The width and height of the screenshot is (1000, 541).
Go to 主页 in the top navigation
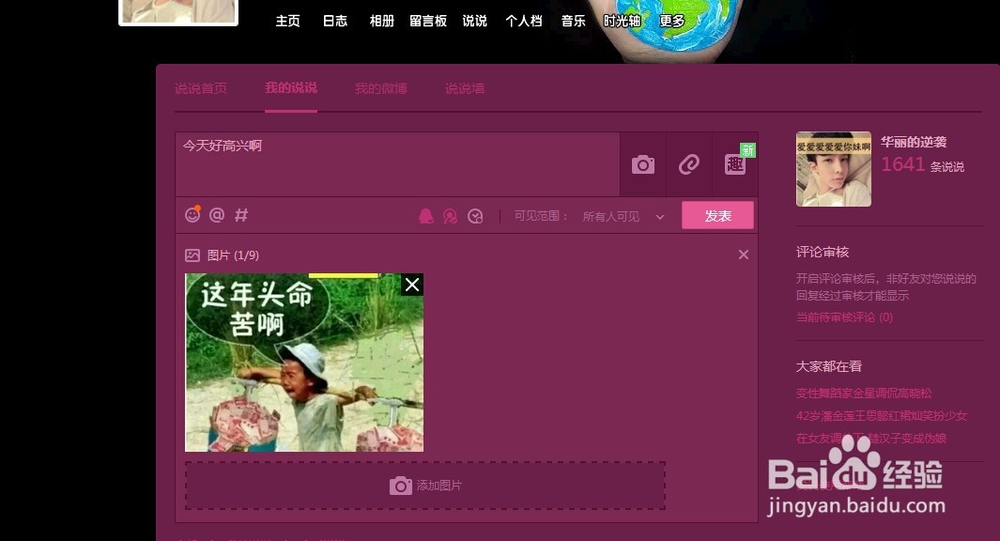(288, 21)
